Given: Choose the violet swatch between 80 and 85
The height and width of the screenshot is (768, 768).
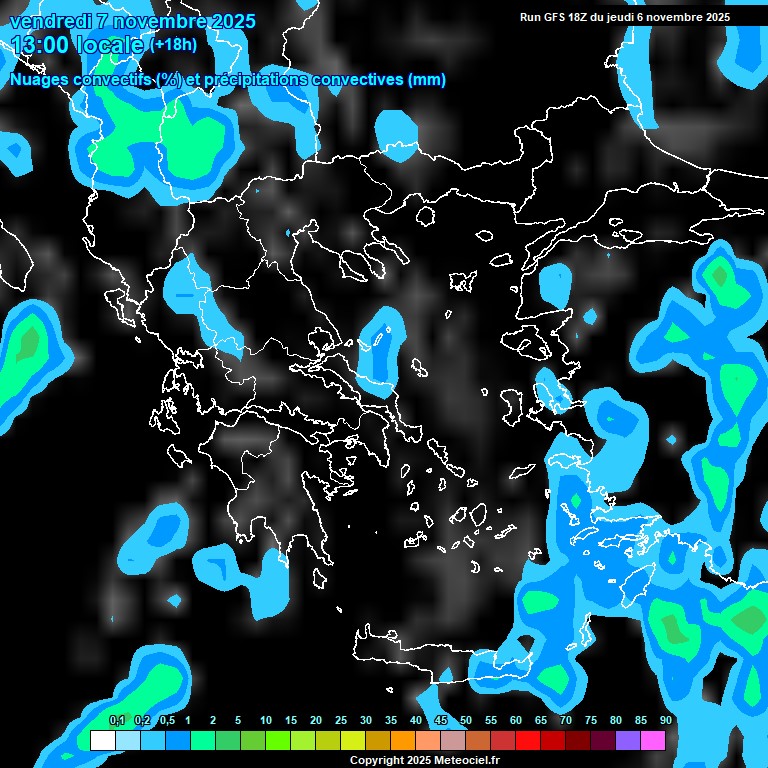Looking at the screenshot, I should click(x=628, y=740).
